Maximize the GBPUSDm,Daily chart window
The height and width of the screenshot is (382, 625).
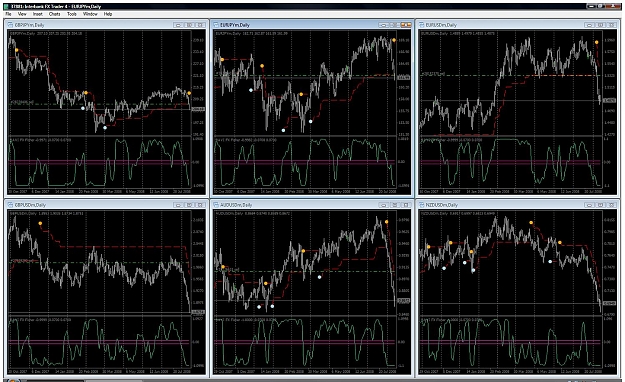coord(190,205)
